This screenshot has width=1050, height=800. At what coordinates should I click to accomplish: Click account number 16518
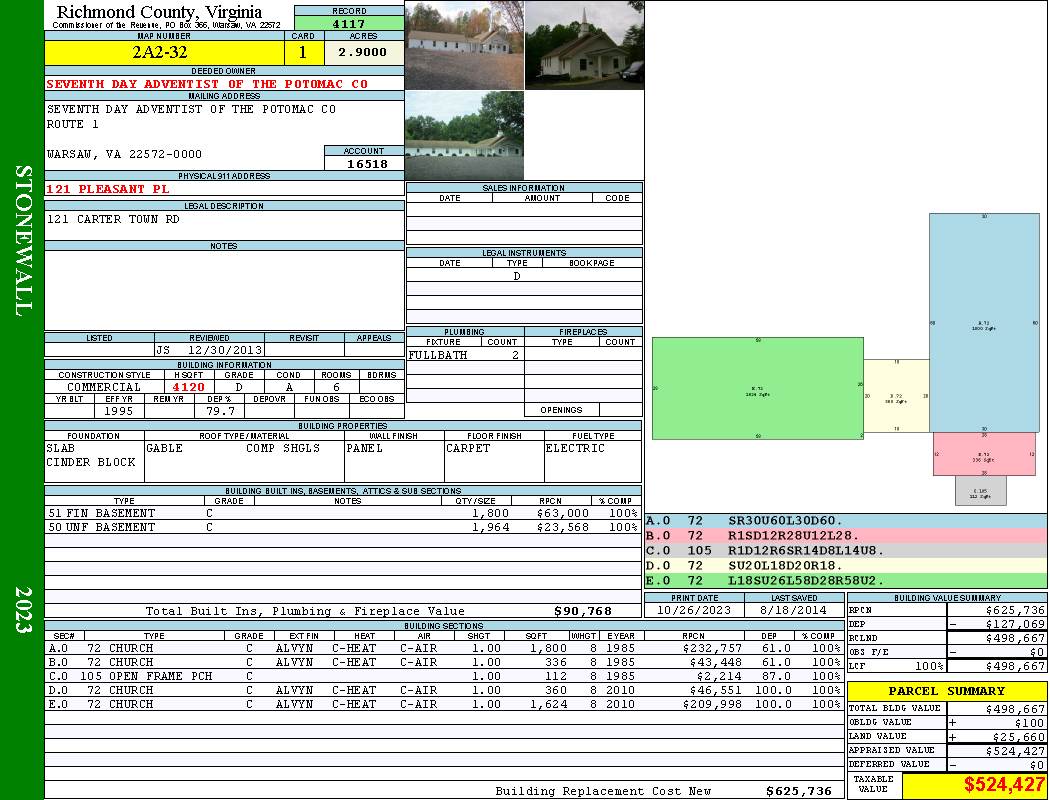pyautogui.click(x=367, y=163)
